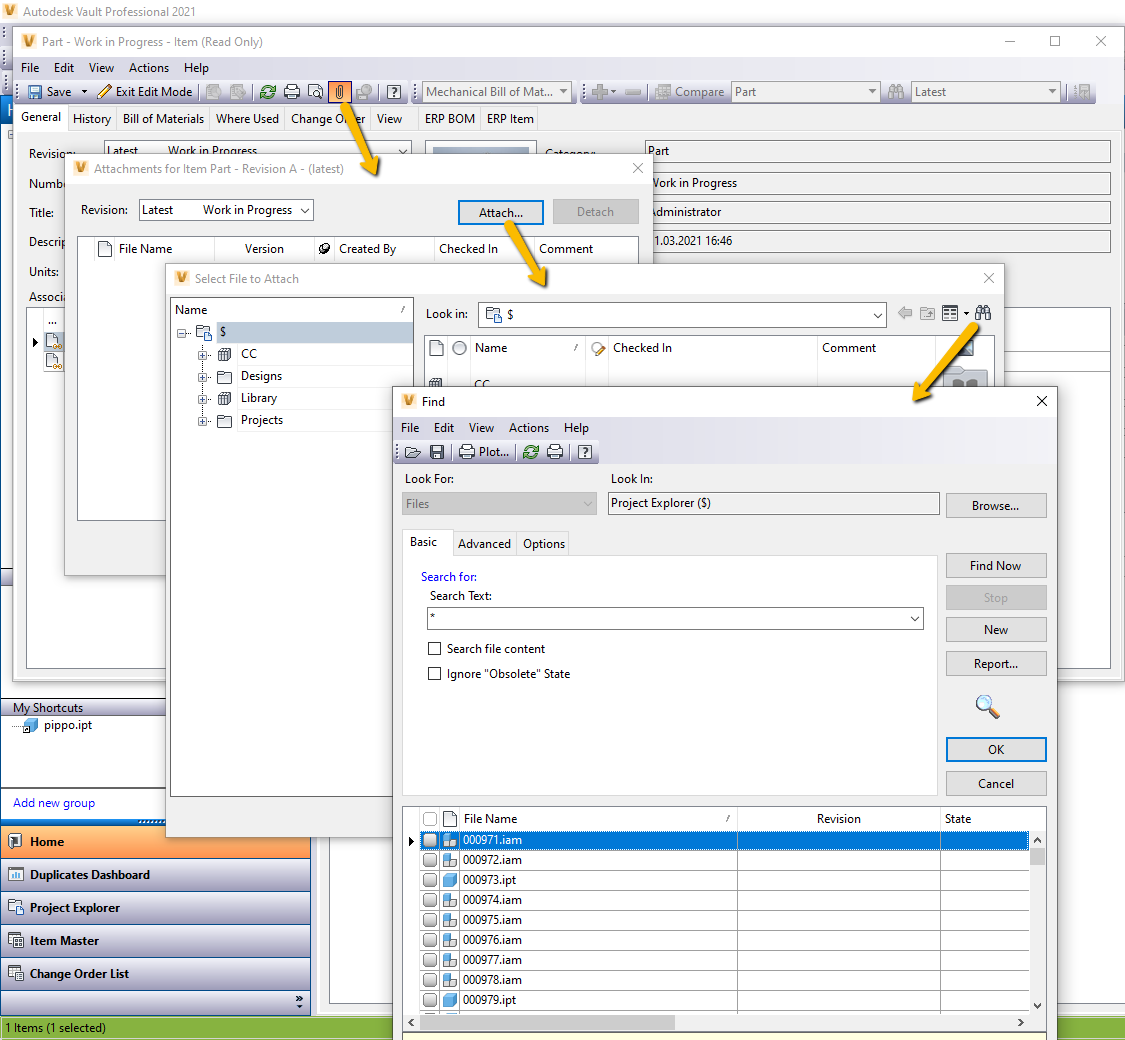Check Ignore Obsolete State option
Image resolution: width=1125 pixels, height=1040 pixels.
tap(435, 673)
